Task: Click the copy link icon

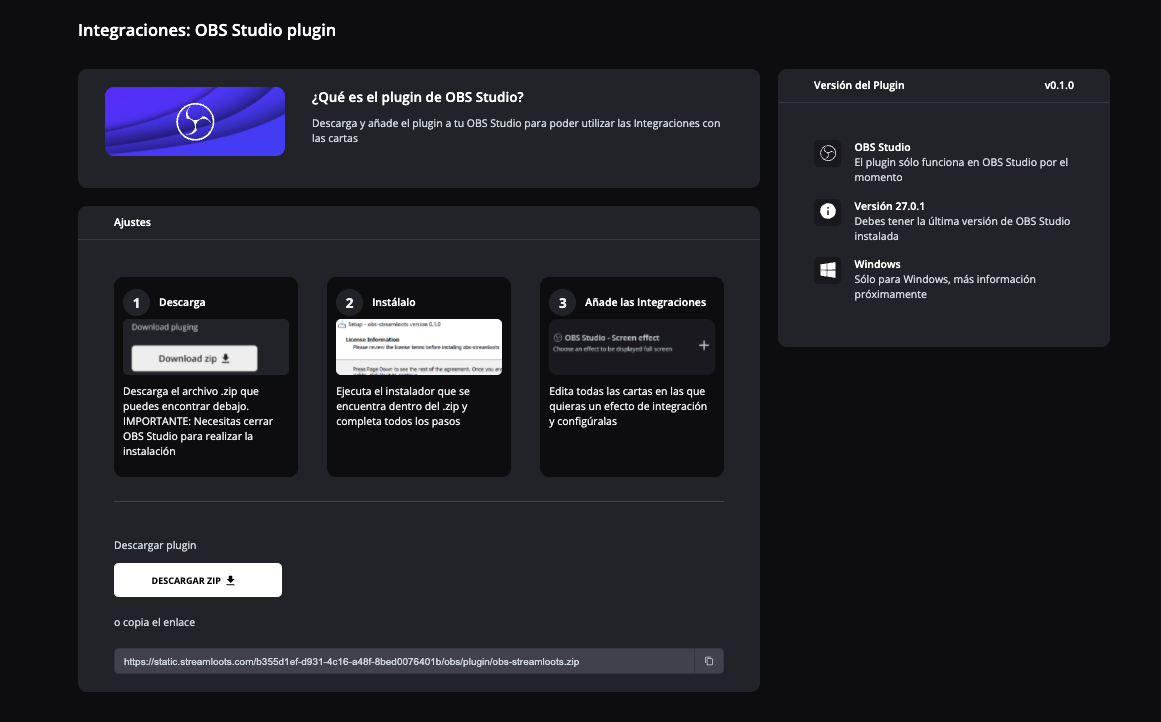Action: (709, 661)
